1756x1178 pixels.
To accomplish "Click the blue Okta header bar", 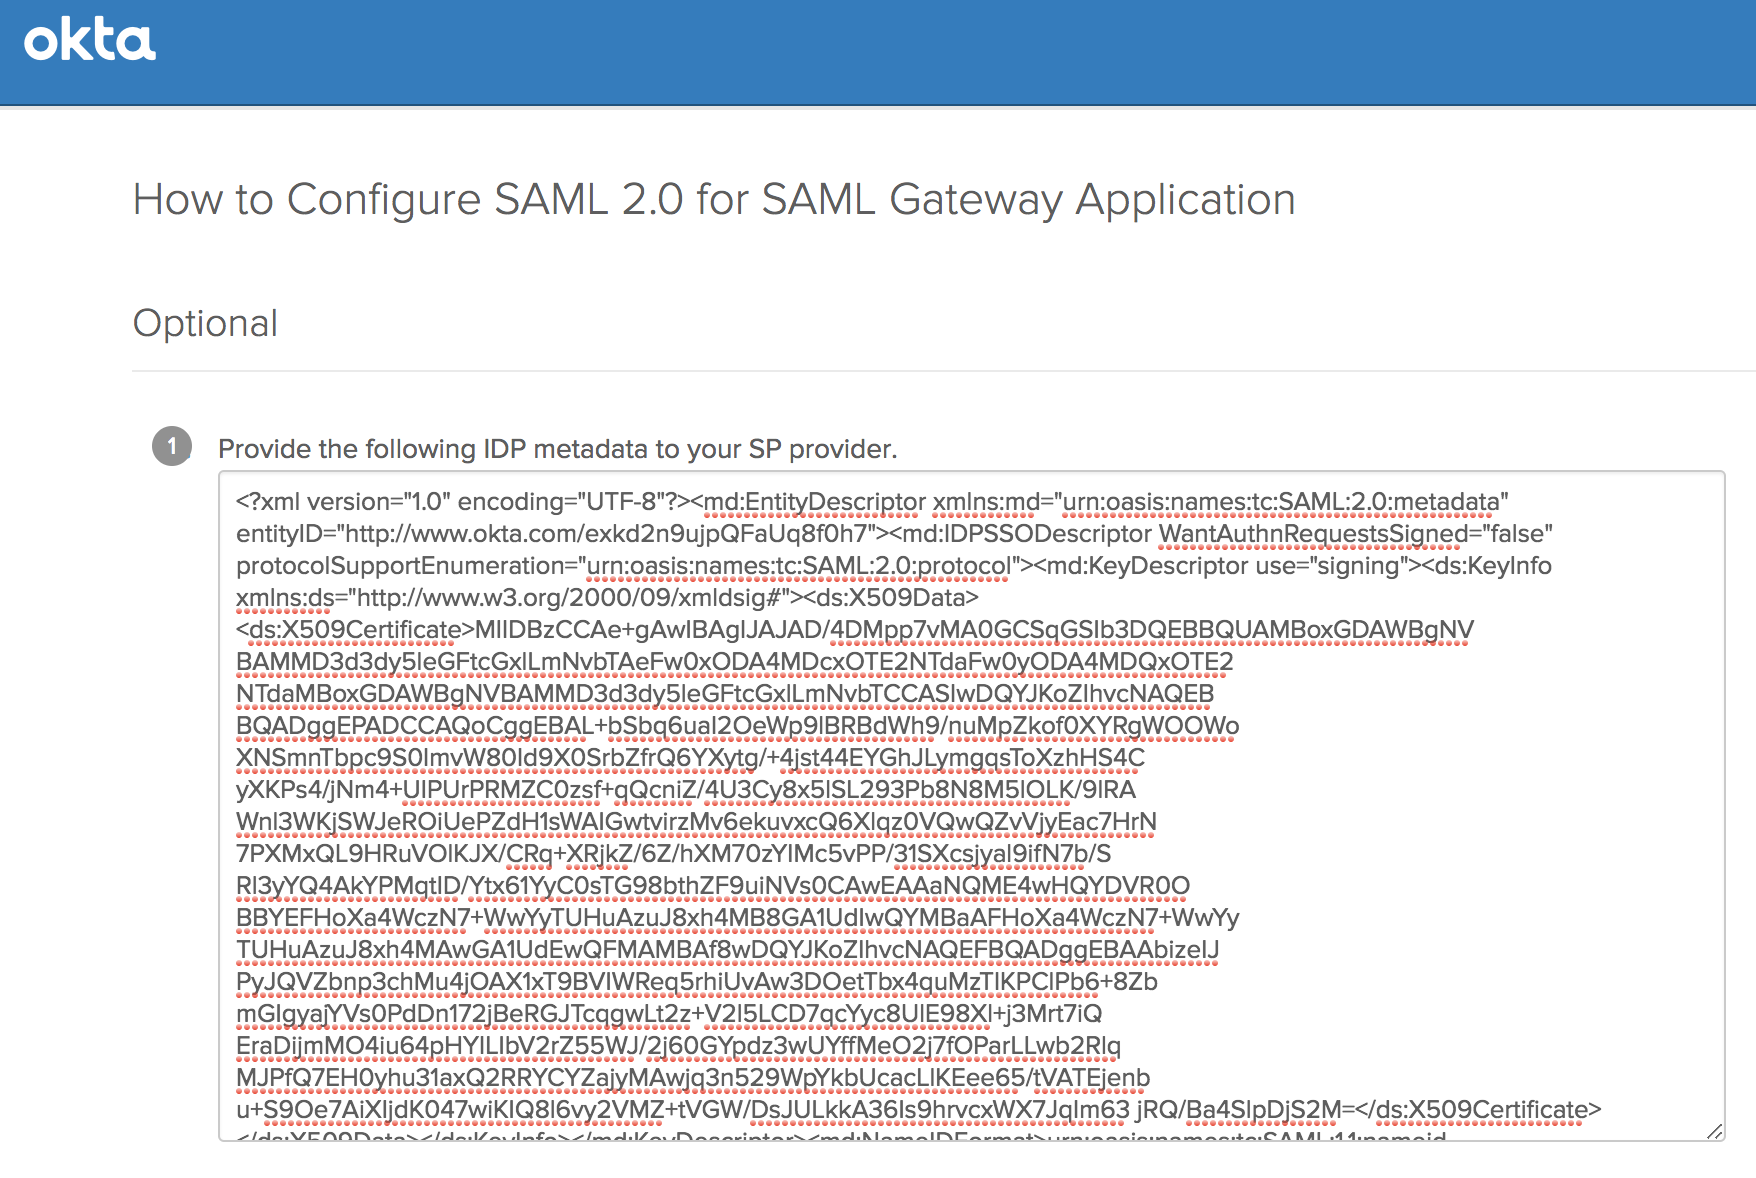I will tap(900, 52).
